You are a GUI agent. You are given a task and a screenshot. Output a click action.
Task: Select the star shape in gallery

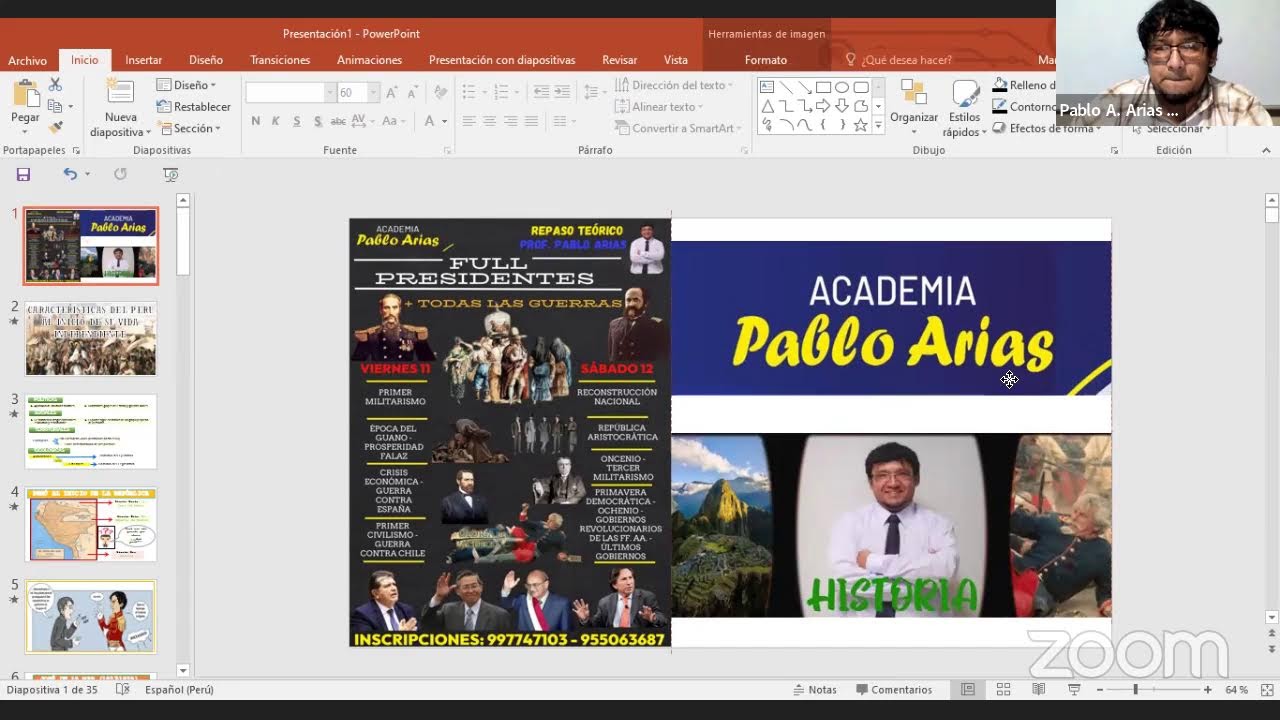pos(860,125)
